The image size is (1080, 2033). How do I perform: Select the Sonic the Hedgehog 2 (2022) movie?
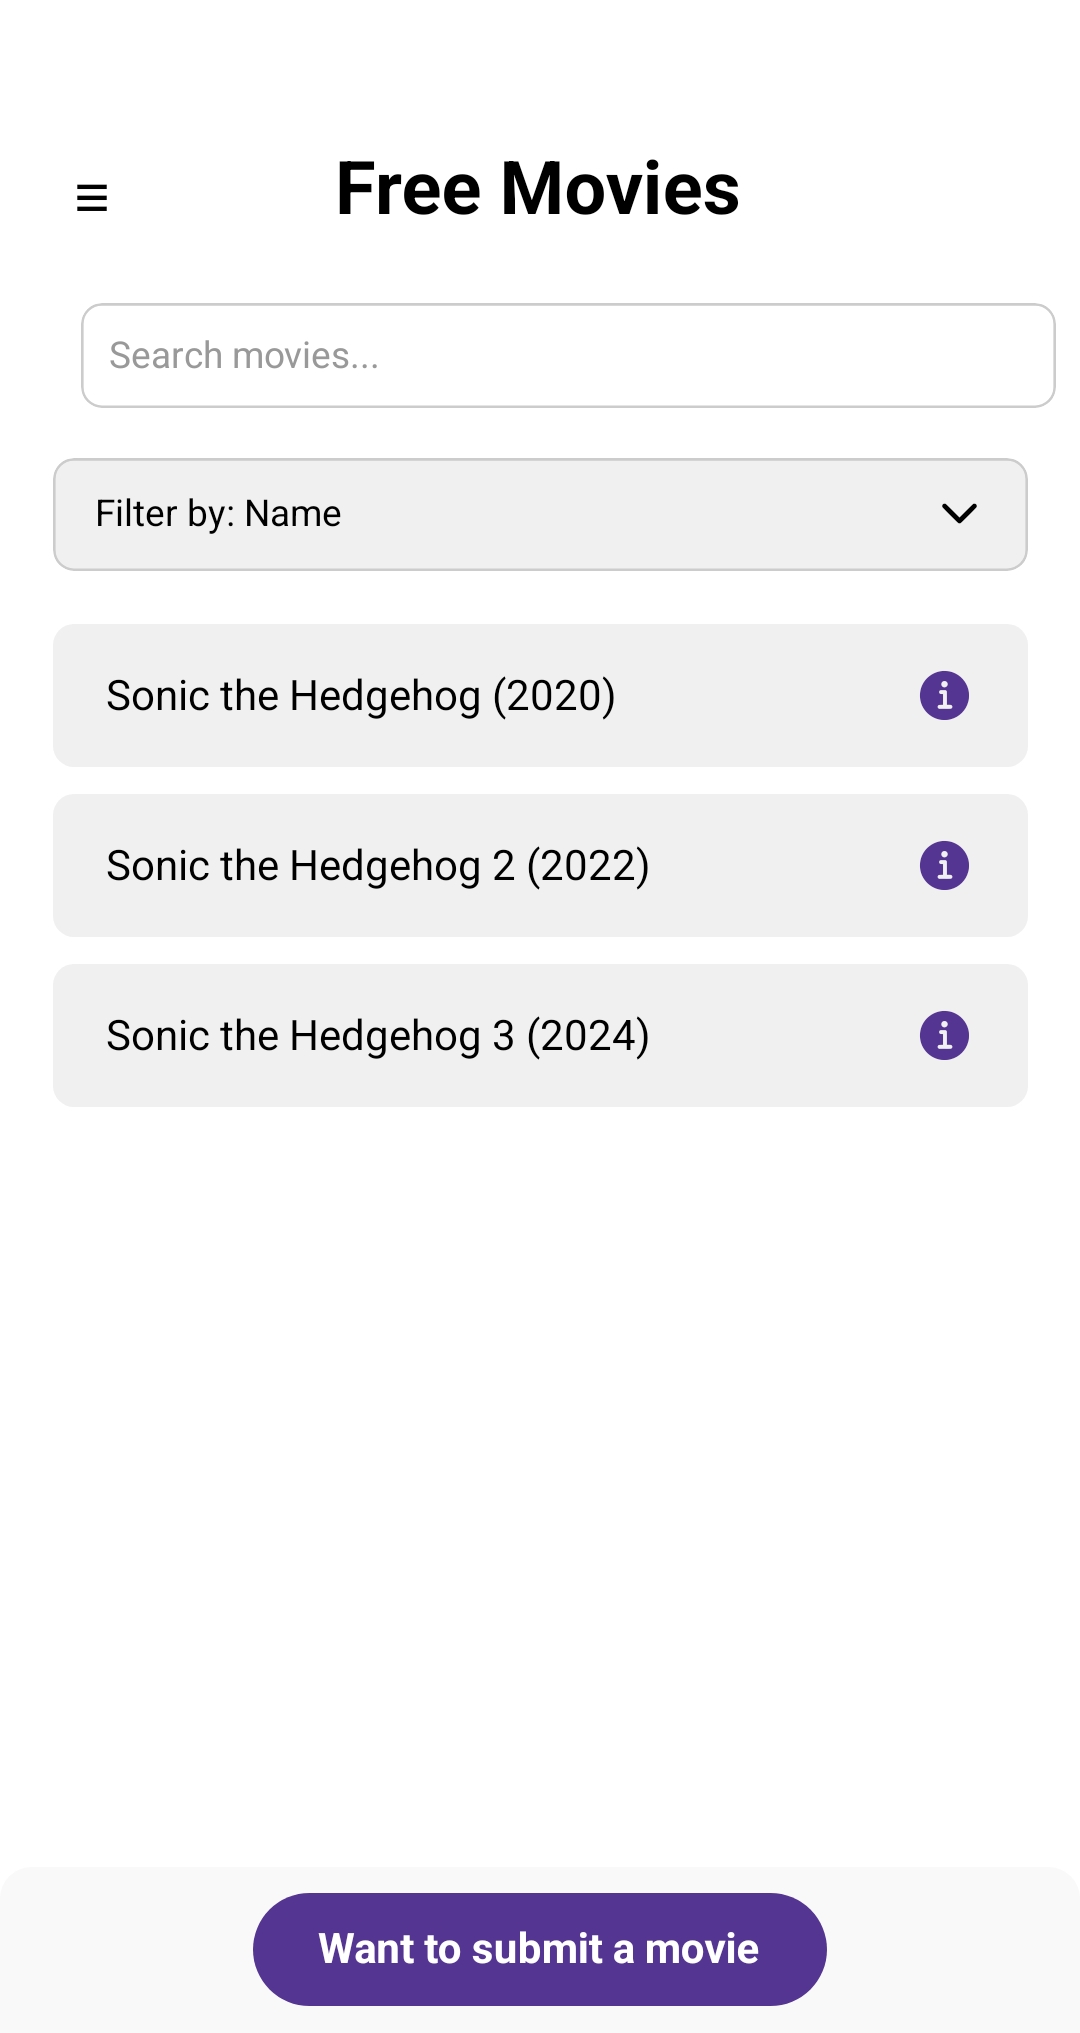[x=540, y=865]
